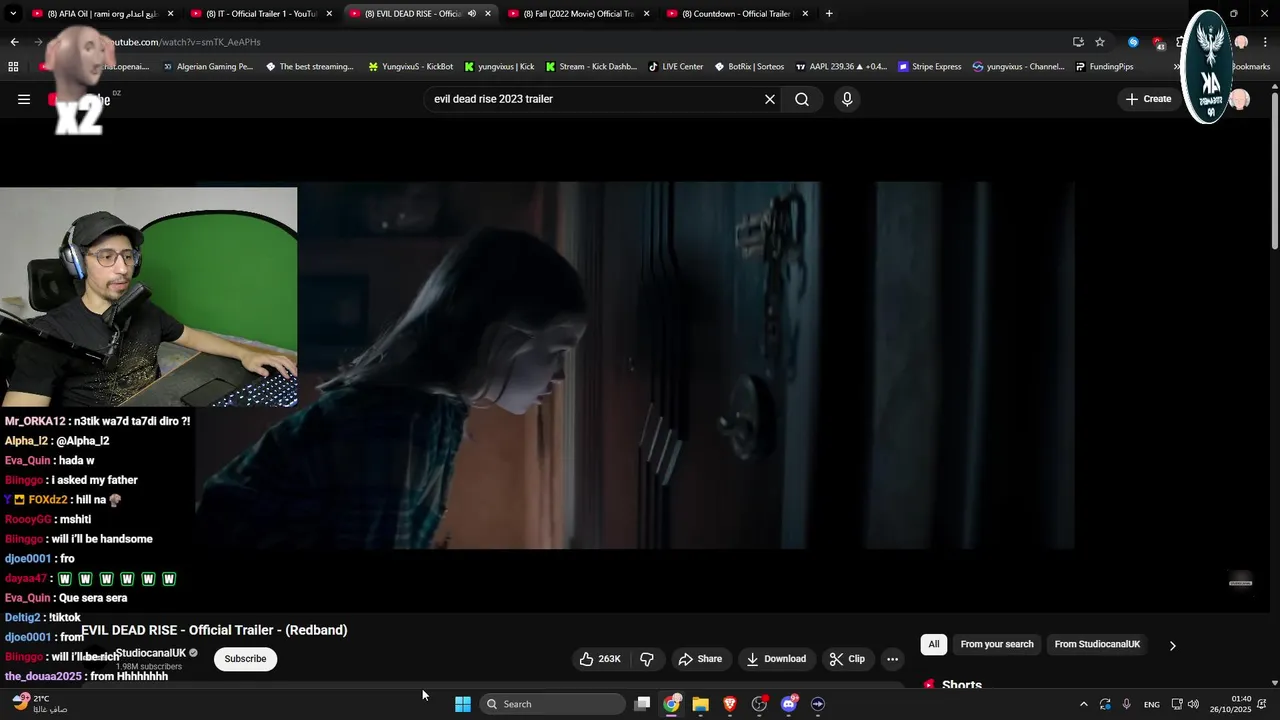Open 'AAPL 239.36' TradingView bookmark
The height and width of the screenshot is (720, 1280).
[841, 67]
